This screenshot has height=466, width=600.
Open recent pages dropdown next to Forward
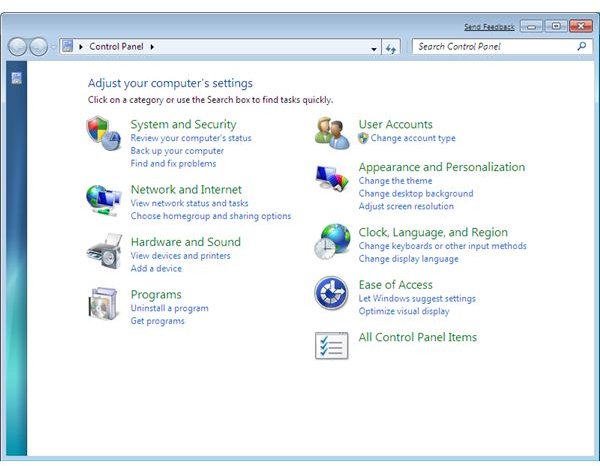[x=53, y=47]
